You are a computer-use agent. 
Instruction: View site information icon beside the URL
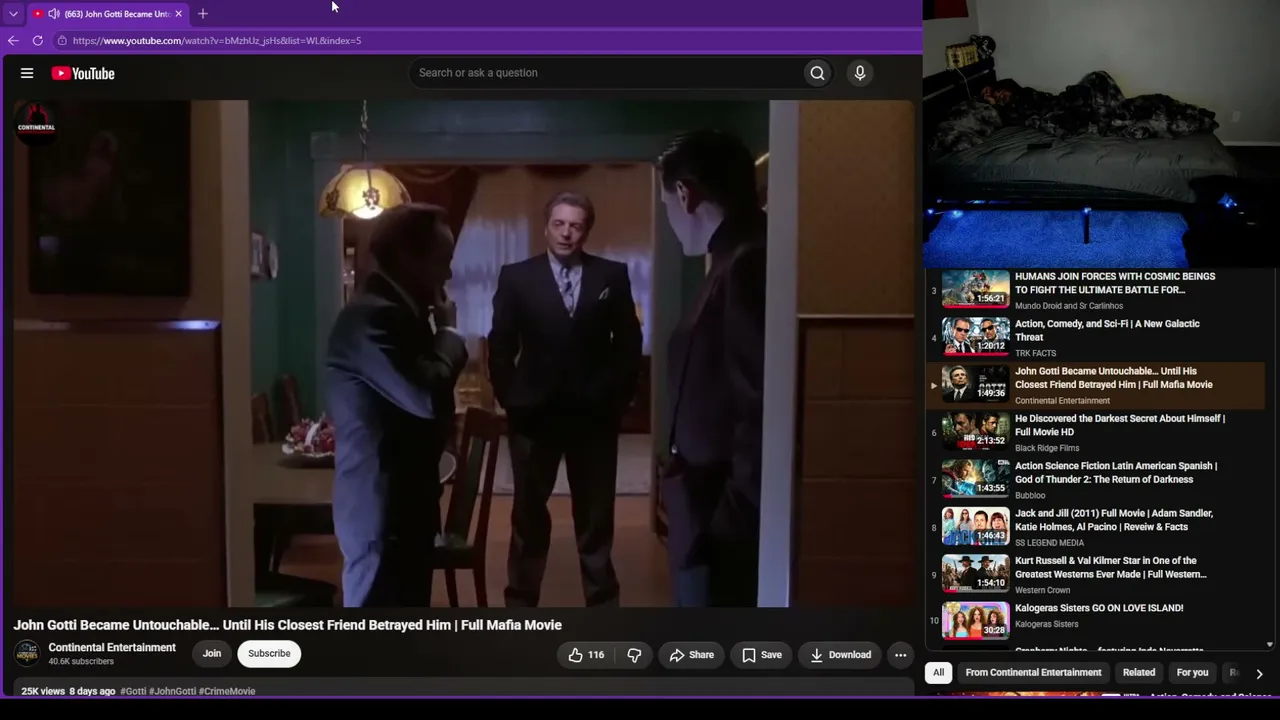(62, 41)
